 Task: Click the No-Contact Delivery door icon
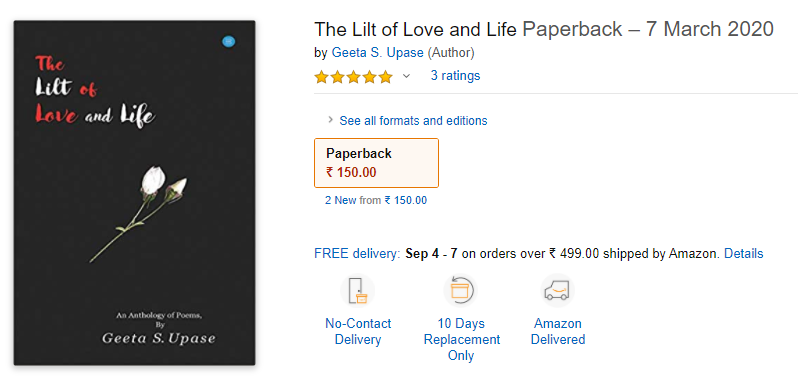click(357, 291)
